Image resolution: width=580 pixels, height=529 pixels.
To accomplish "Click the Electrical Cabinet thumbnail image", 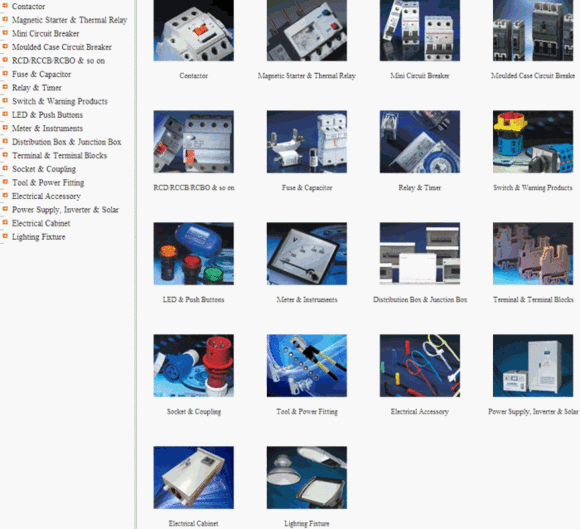I will click(193, 478).
